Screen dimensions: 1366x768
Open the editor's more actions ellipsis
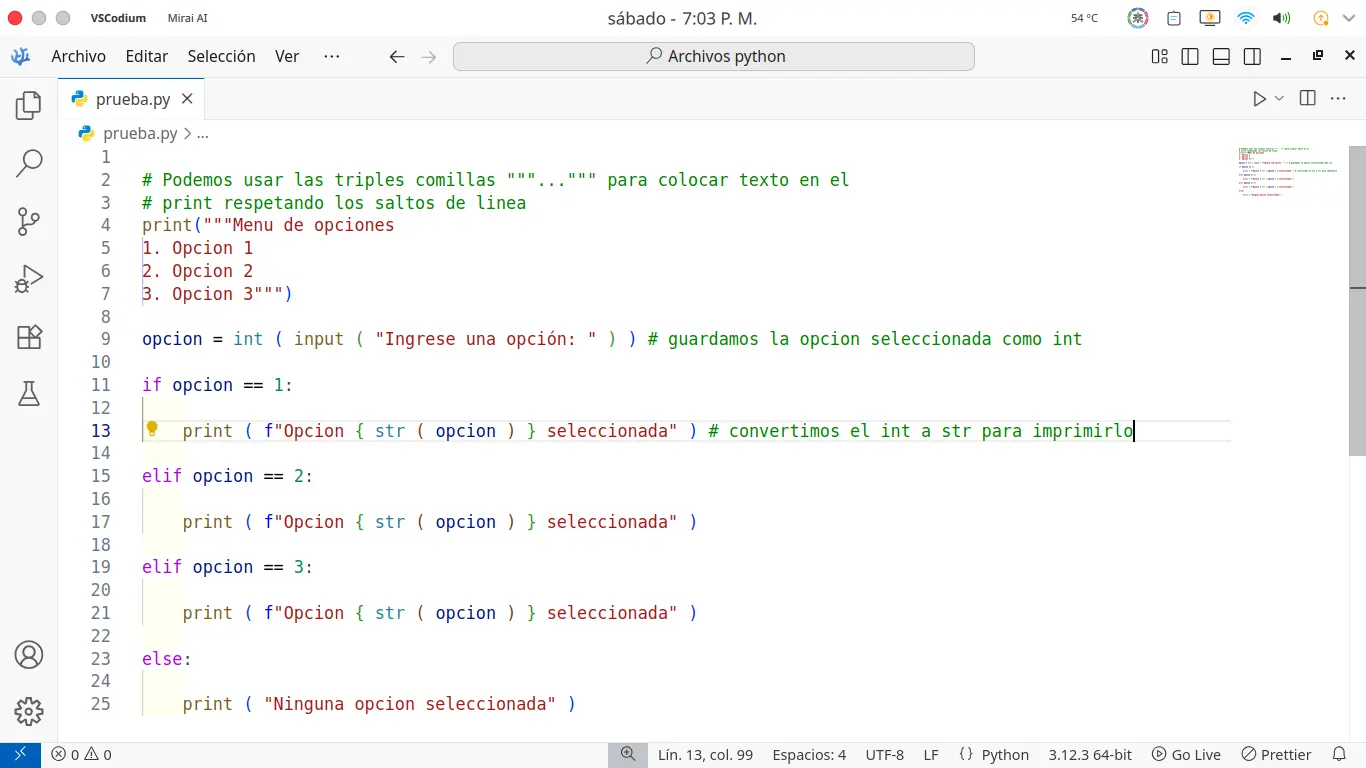(1337, 98)
